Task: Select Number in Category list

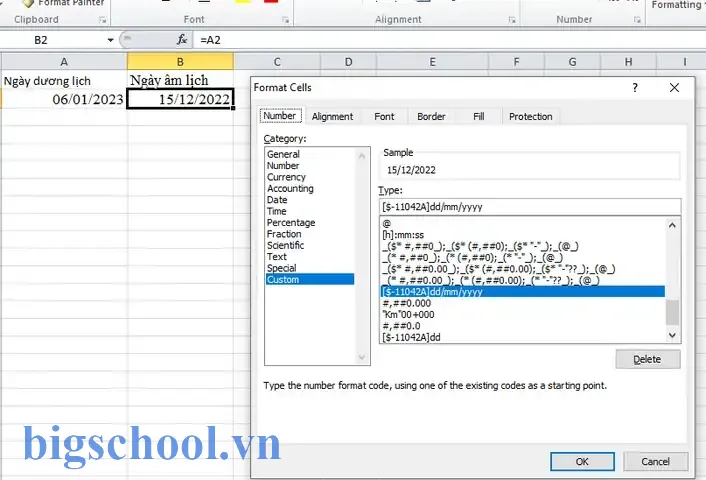Action: click(x=310, y=166)
